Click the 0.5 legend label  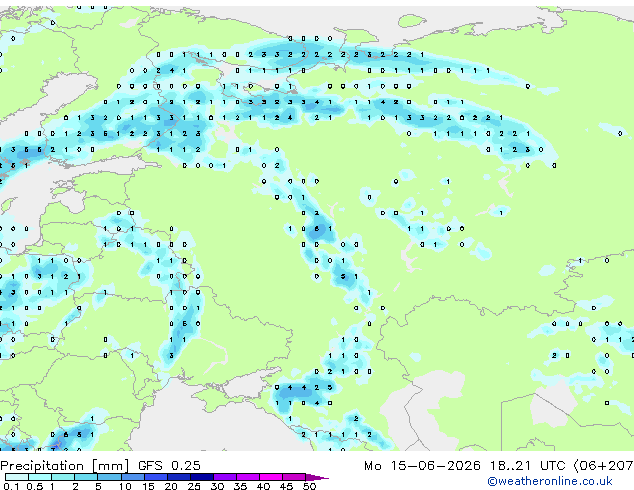34,486
